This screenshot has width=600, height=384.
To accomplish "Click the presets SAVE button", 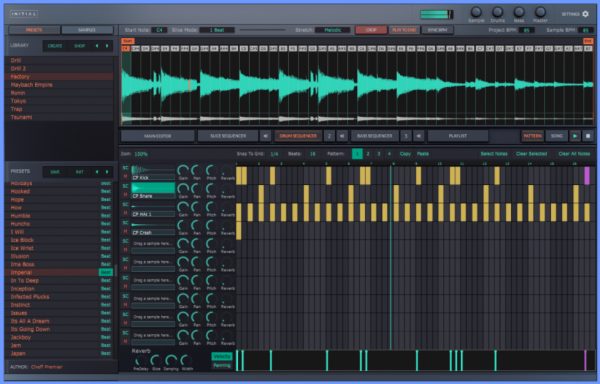I will point(55,172).
